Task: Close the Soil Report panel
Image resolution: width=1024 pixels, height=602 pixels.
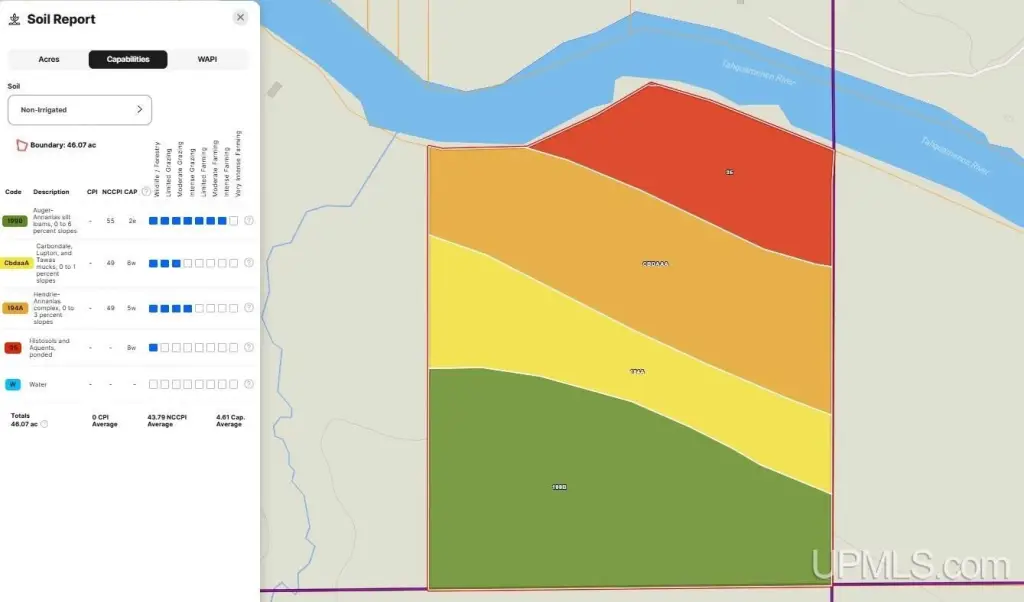Action: click(x=240, y=17)
